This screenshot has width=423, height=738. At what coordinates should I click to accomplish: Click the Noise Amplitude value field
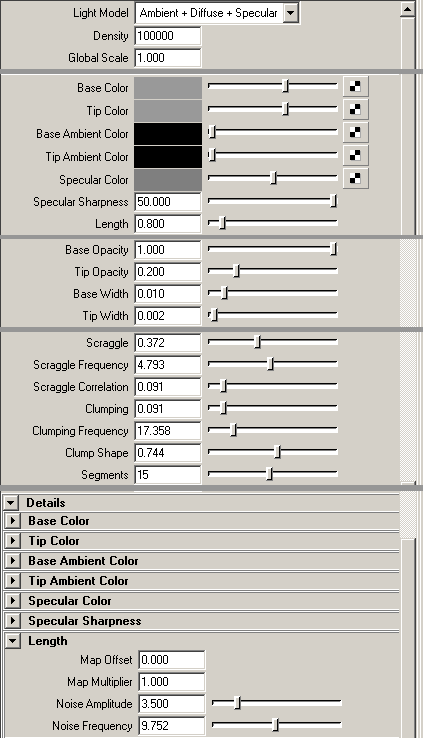[172, 704]
